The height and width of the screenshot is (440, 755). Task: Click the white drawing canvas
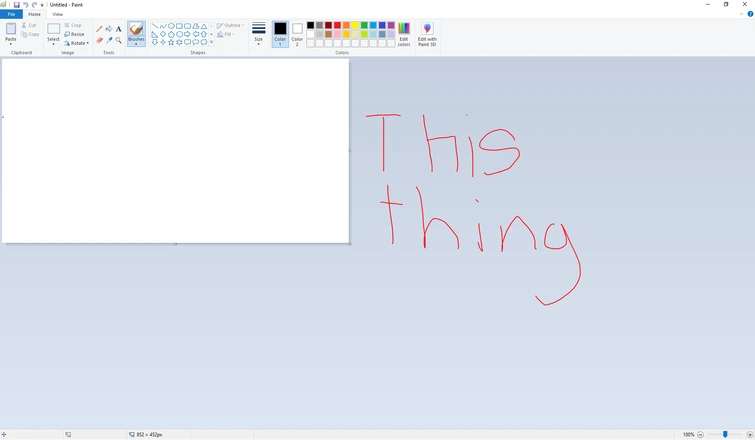pos(175,151)
